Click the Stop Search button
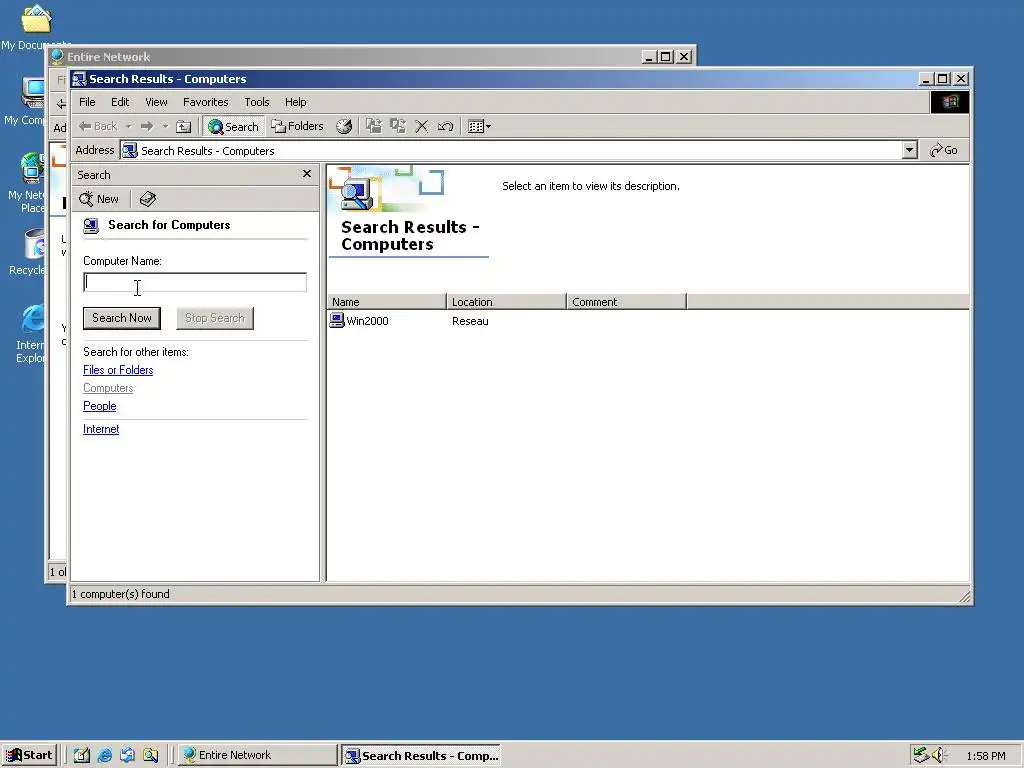This screenshot has width=1024, height=768. point(215,318)
